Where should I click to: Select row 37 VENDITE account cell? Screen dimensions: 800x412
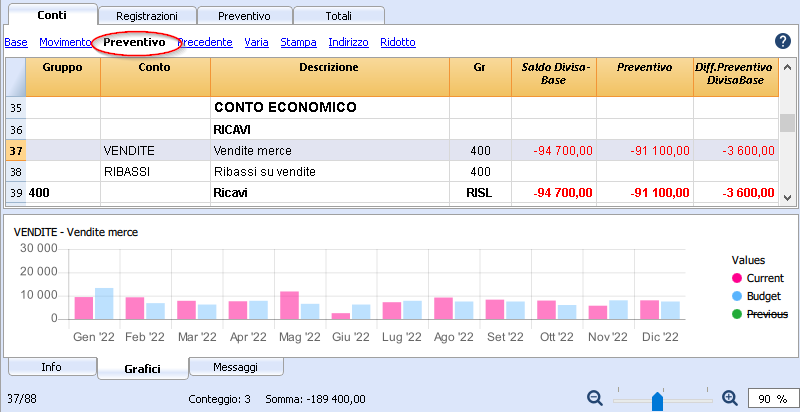[155, 151]
